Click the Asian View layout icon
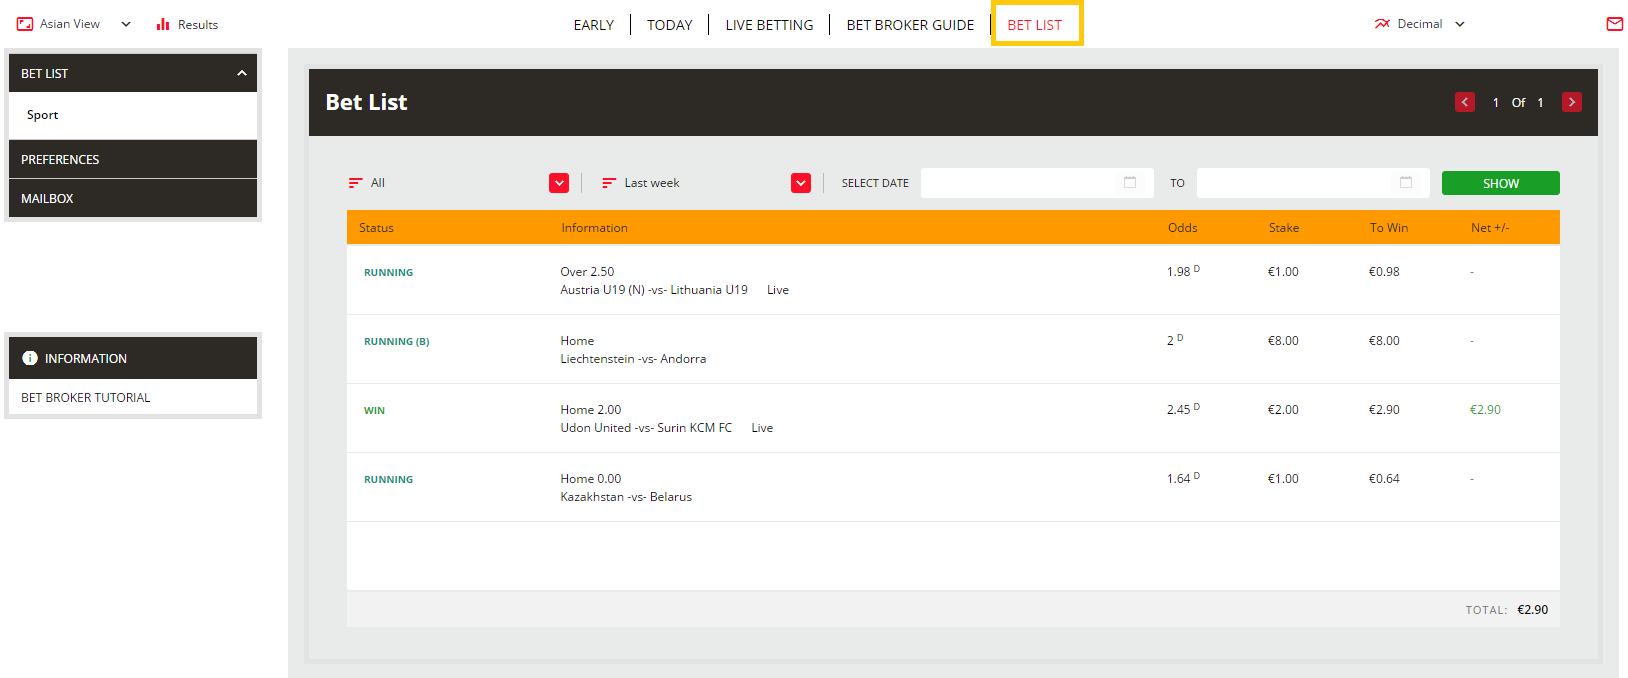Image resolution: width=1628 pixels, height=678 pixels. 25,24
